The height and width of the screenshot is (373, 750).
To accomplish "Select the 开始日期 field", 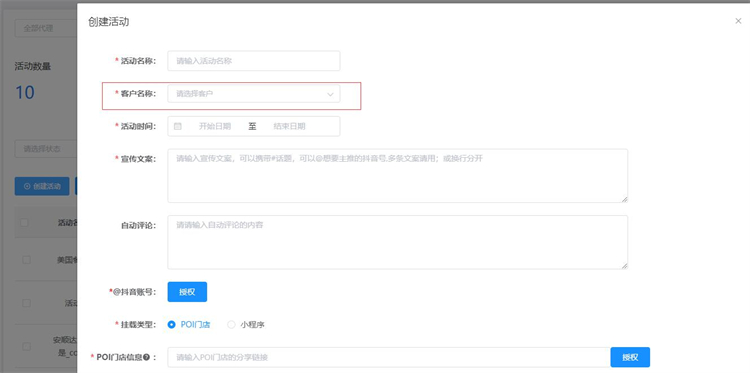I will pos(215,126).
